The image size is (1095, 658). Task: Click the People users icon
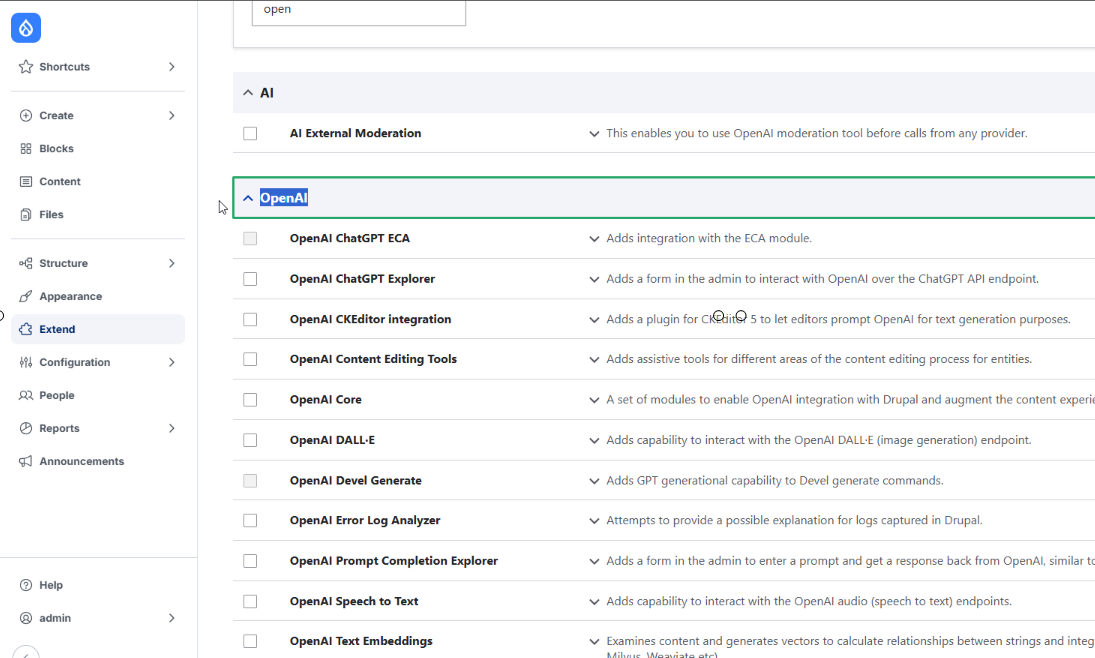26,395
